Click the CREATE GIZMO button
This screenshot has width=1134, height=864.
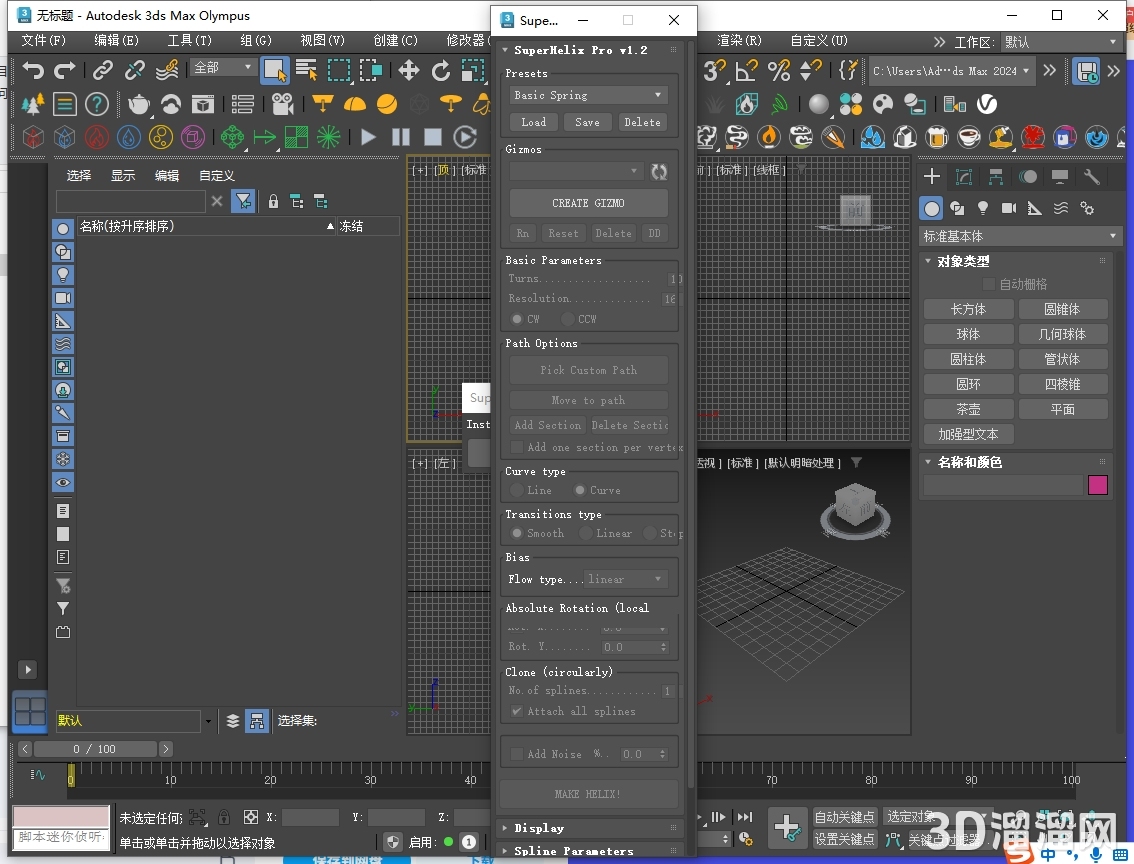[x=588, y=203]
